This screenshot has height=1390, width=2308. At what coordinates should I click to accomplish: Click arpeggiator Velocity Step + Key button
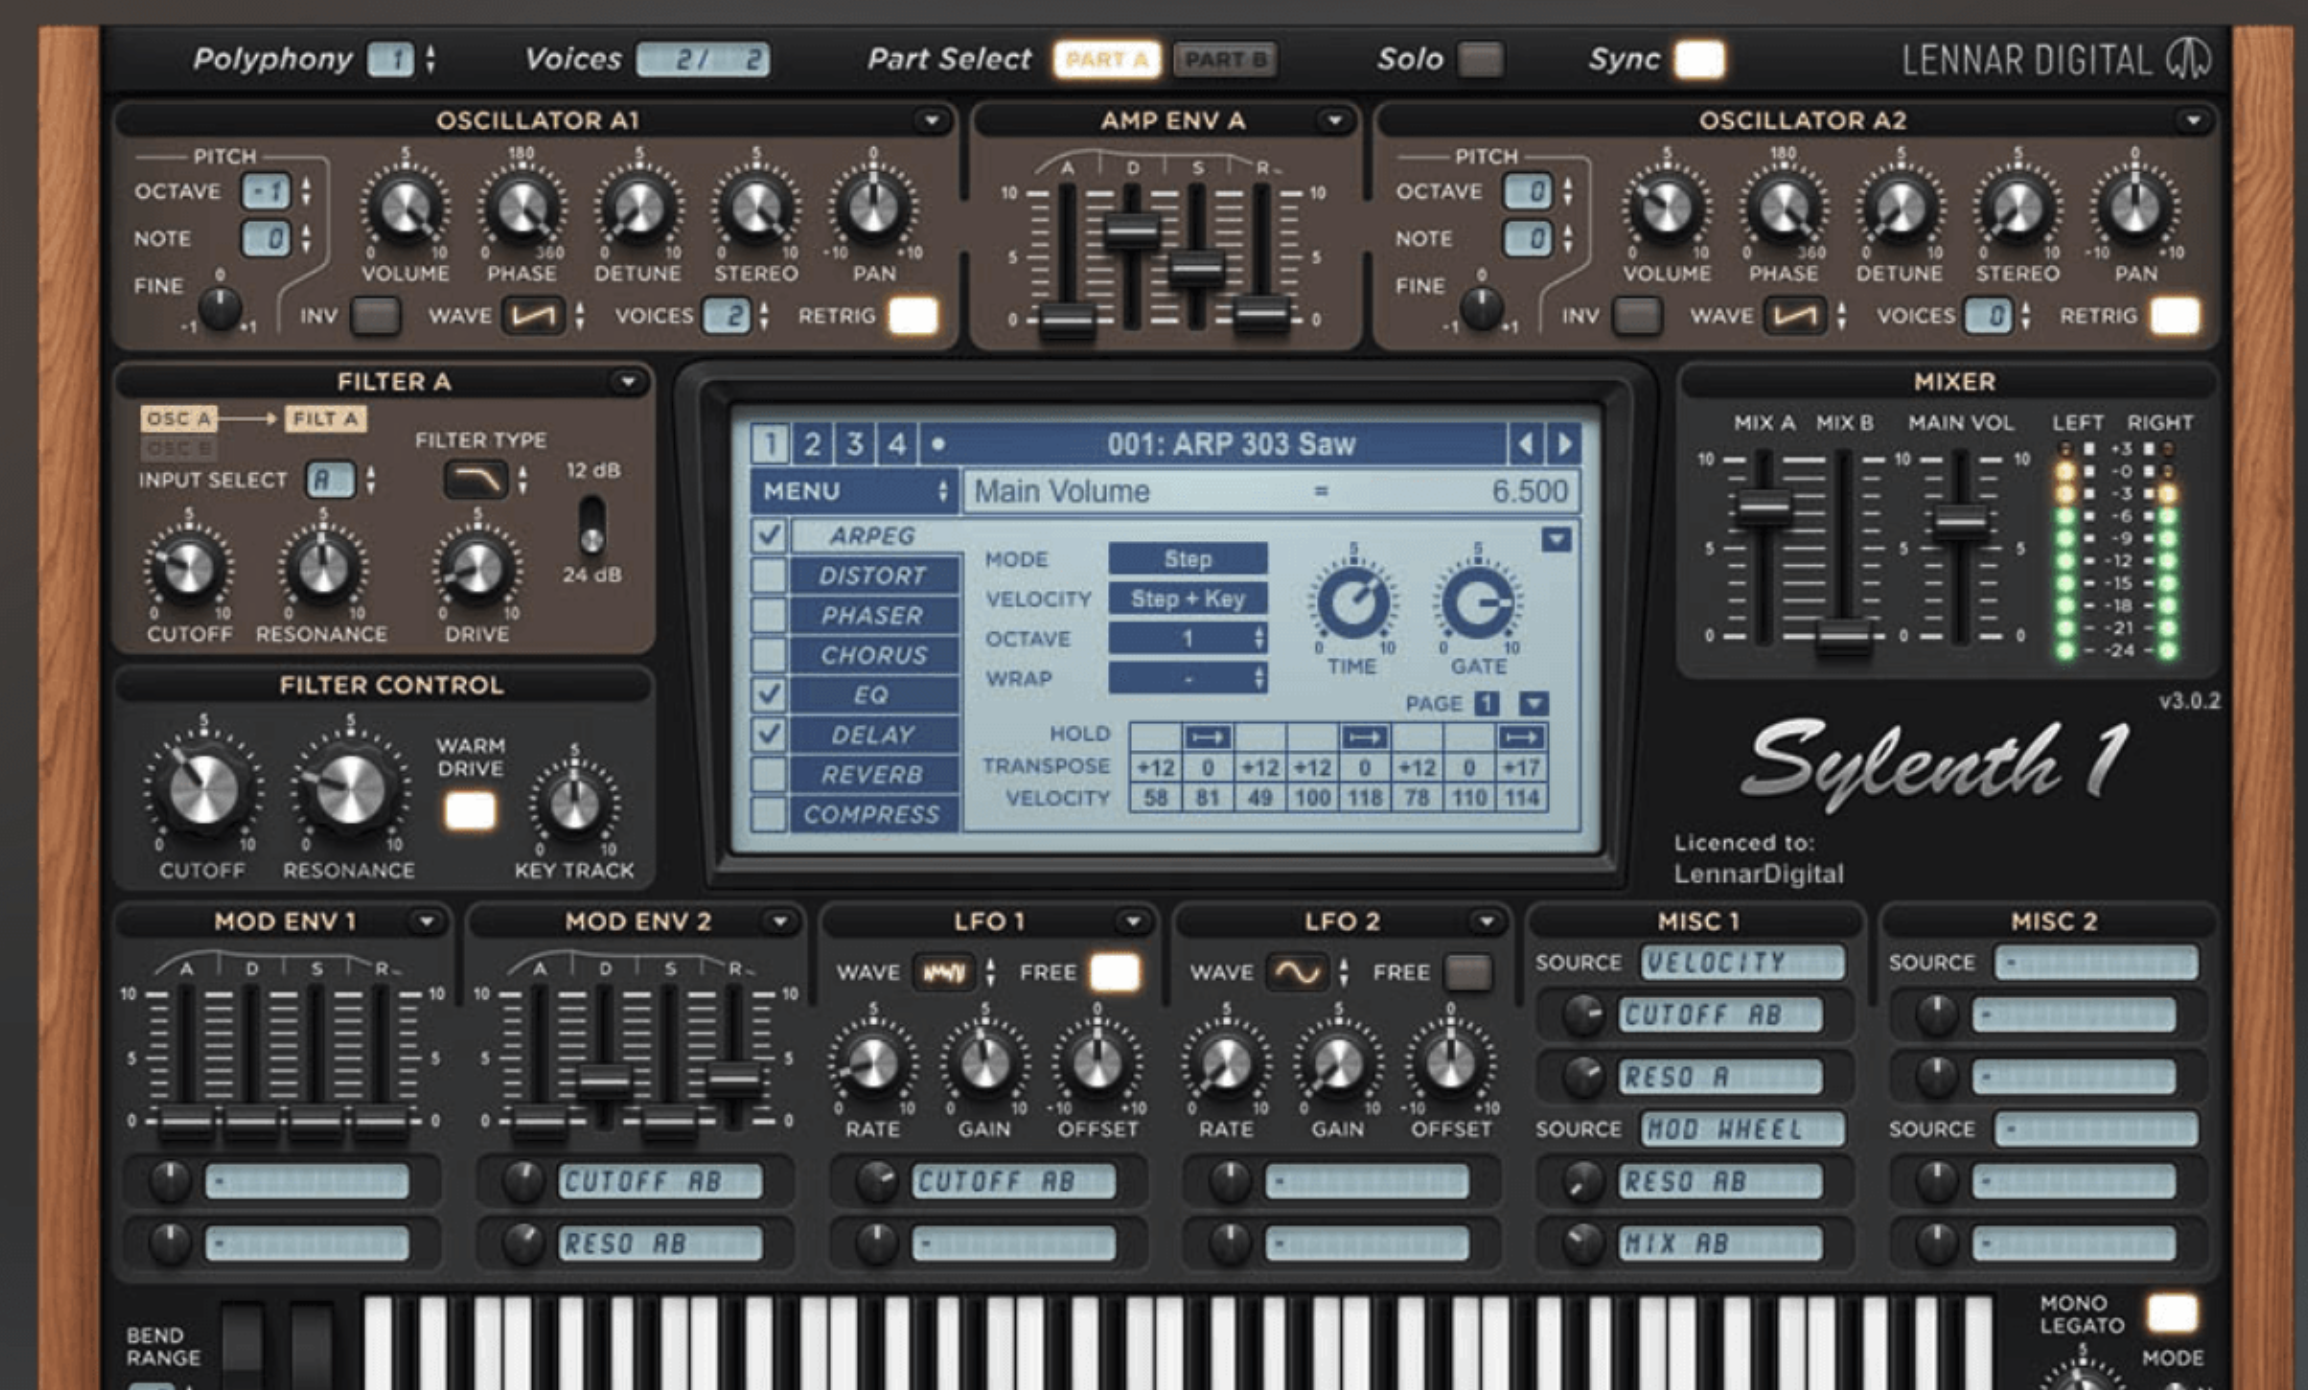[1187, 598]
